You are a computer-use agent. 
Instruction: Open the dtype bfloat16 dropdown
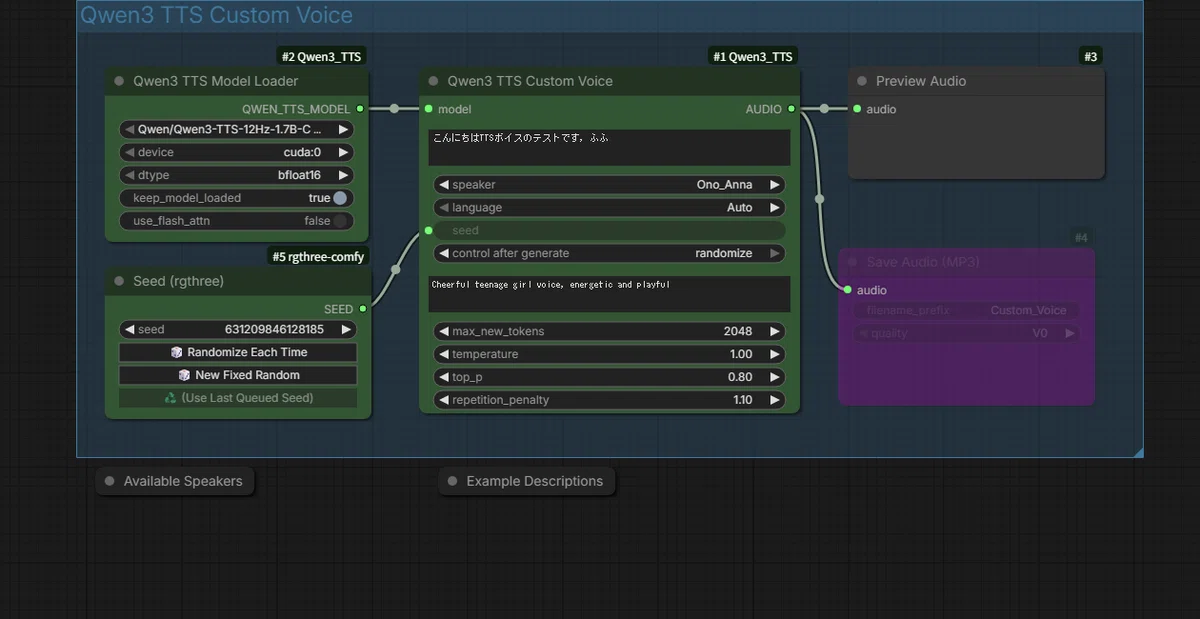point(237,175)
